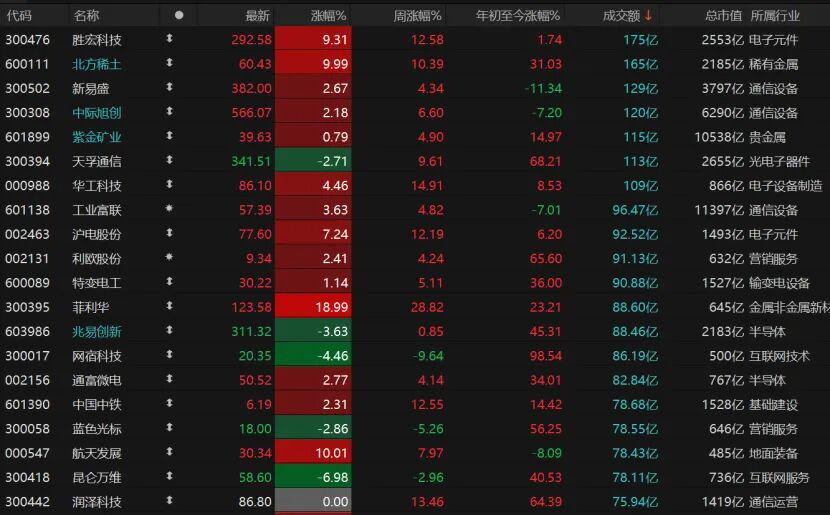Screen dimensions: 830x515
Task: Click the marker icon beside 昆仑万维
Action: [169, 477]
